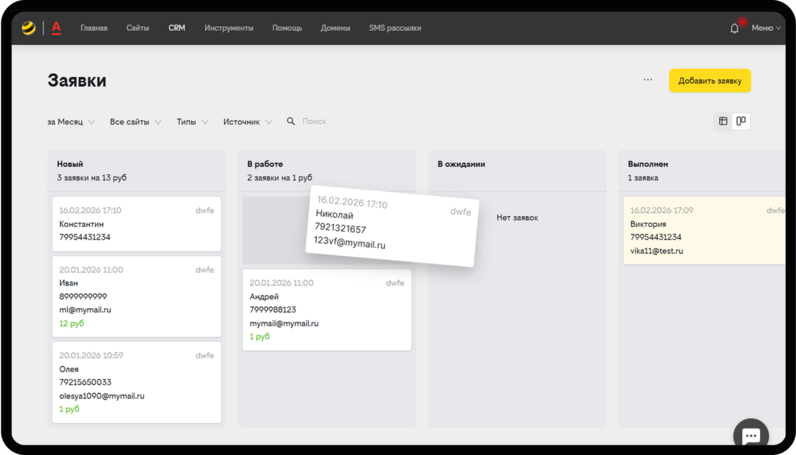The image size is (796, 455).
Task: Open the "Источник" filter dropdown
Action: click(x=247, y=122)
